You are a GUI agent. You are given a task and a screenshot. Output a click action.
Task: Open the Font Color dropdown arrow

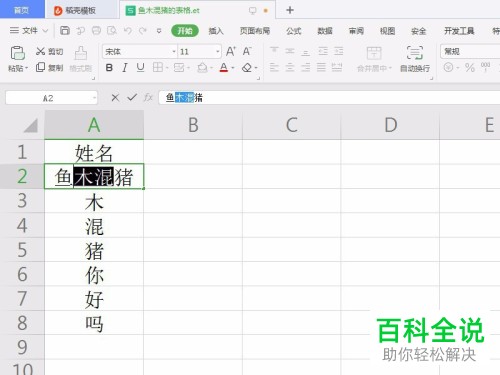tap(233, 68)
